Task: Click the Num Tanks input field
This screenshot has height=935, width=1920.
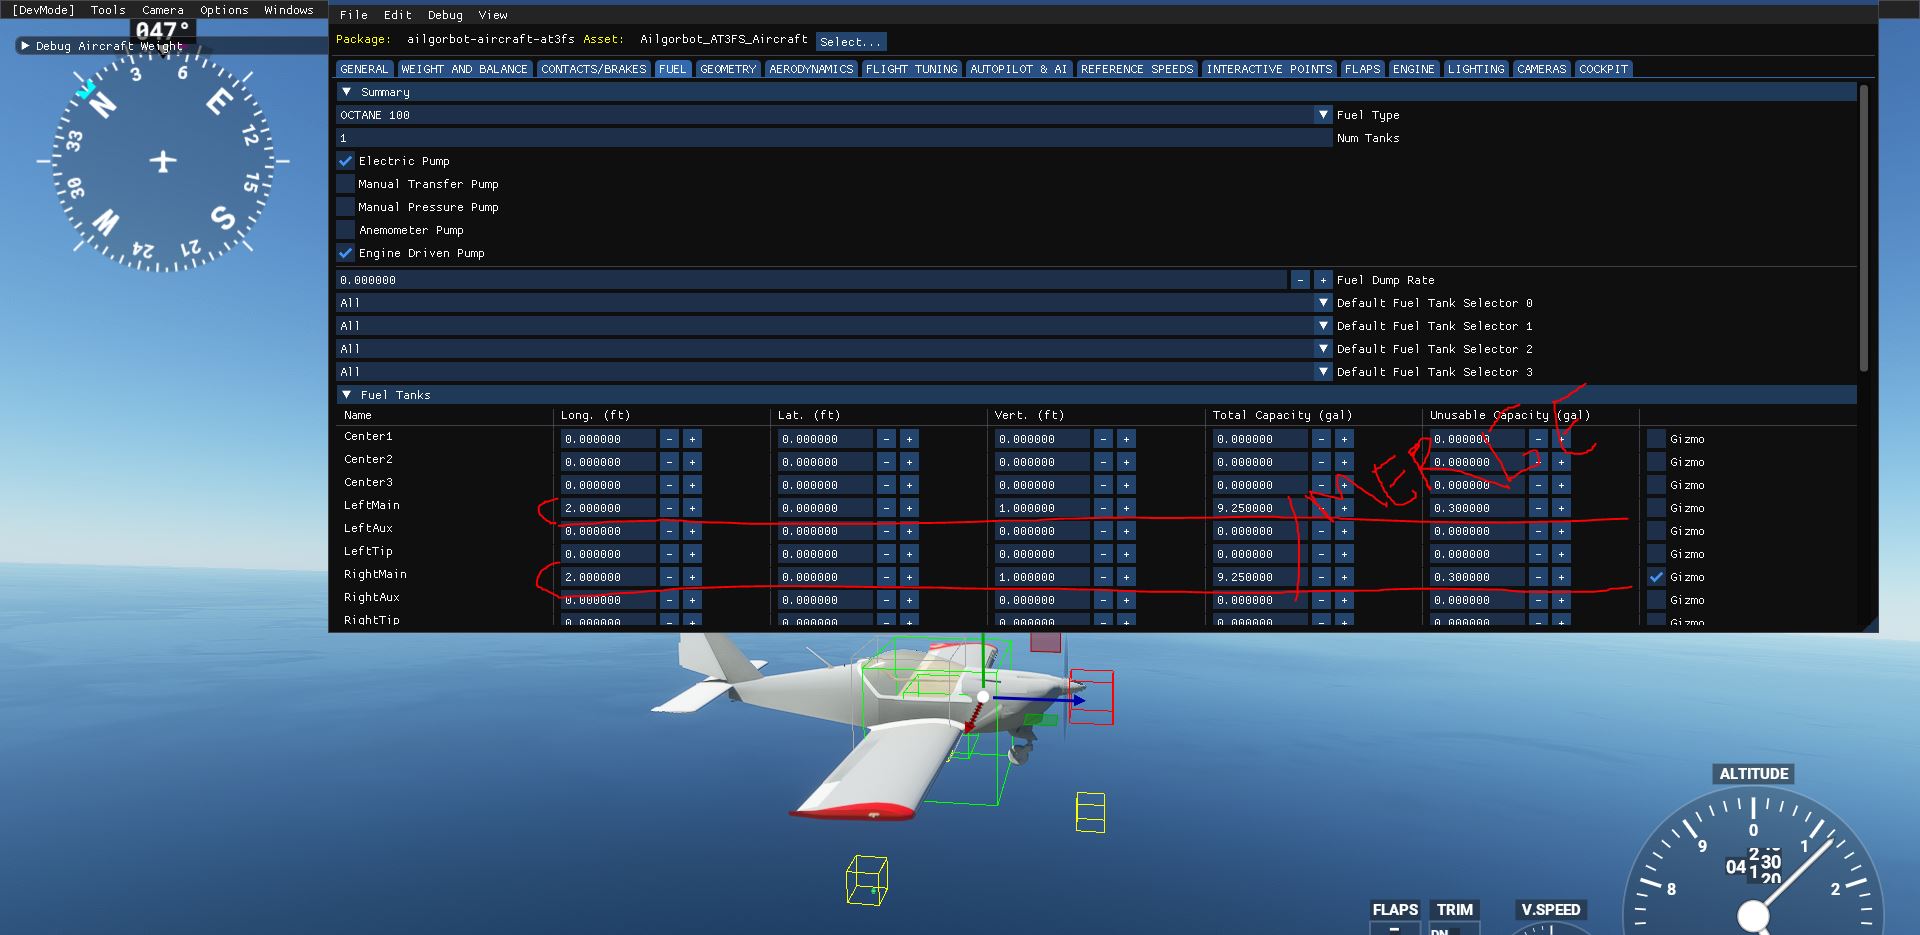Action: pos(834,138)
